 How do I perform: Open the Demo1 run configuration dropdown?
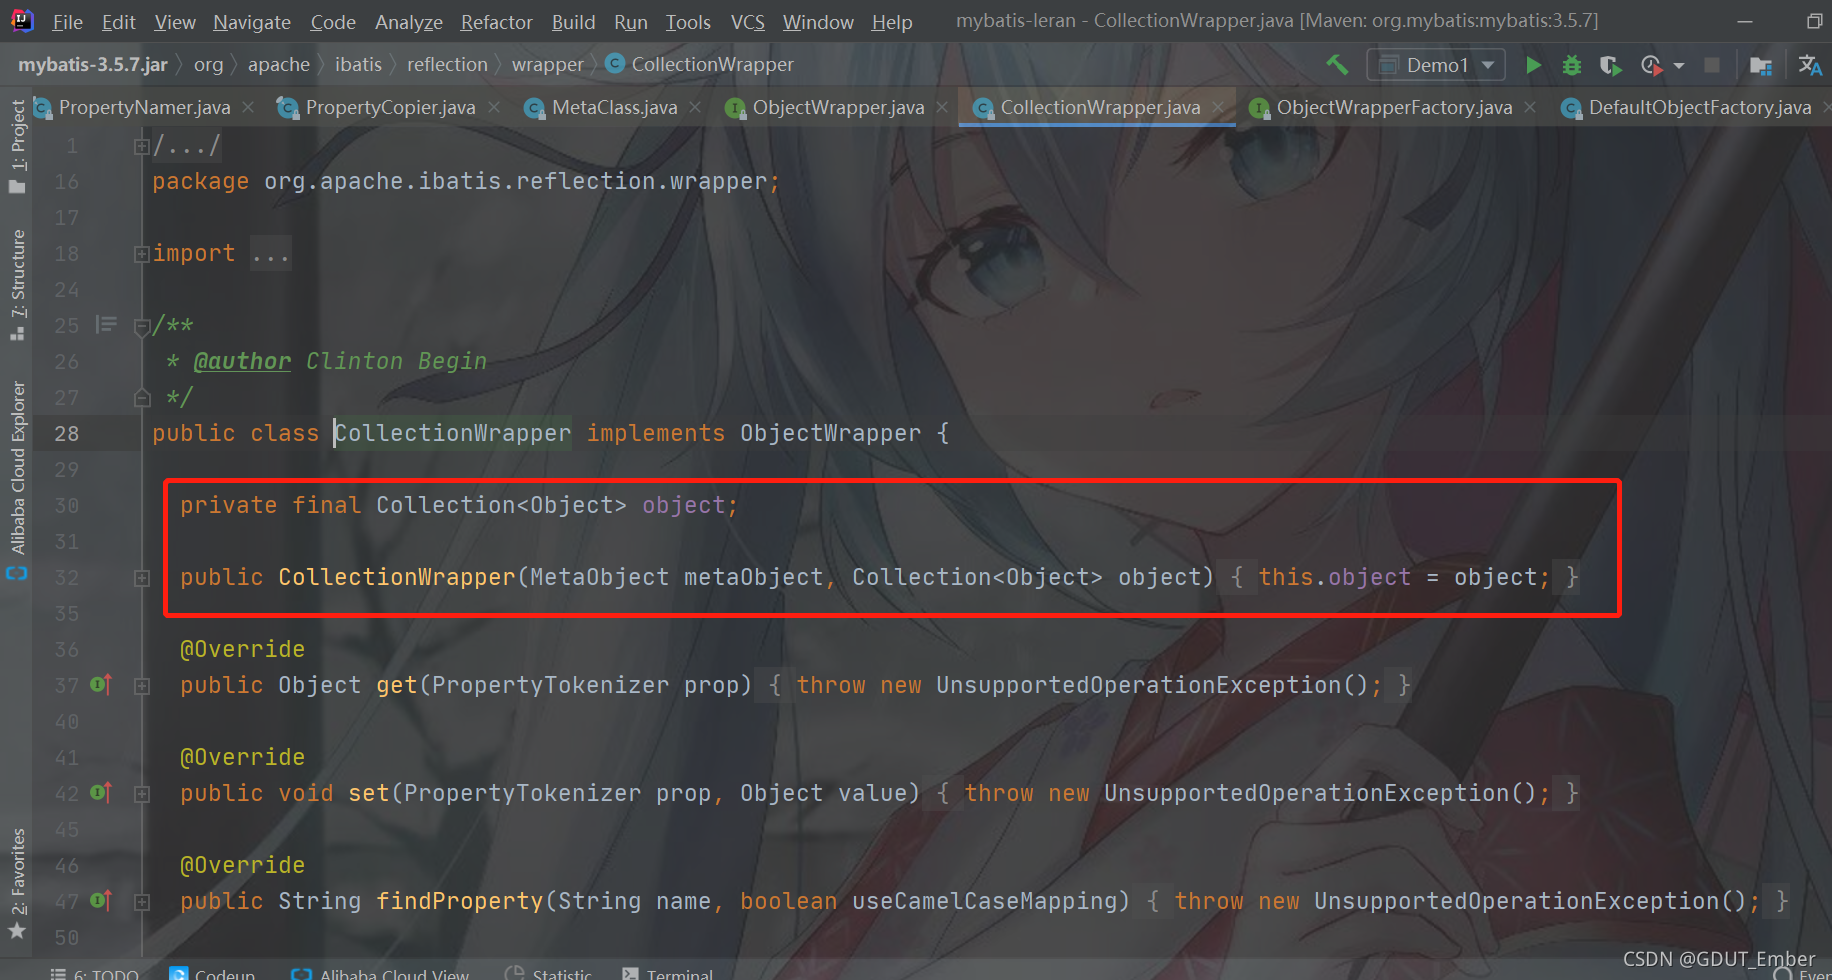click(x=1436, y=65)
